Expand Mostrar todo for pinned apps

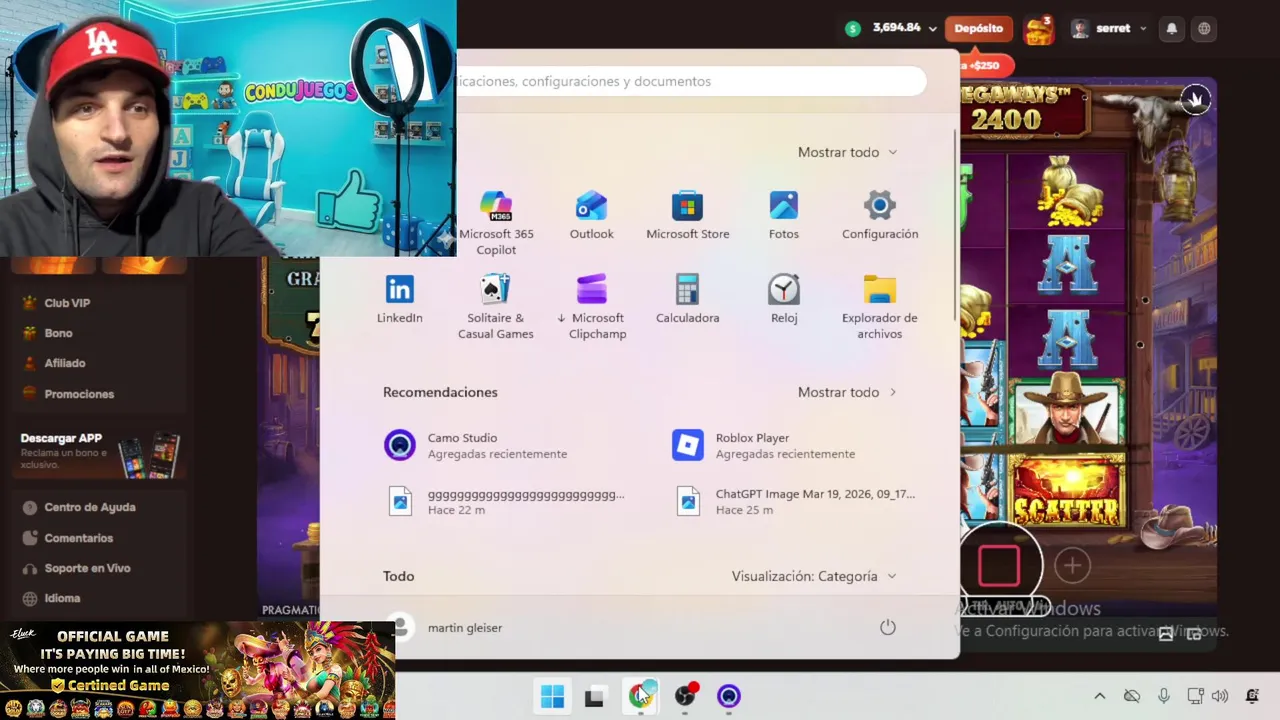tap(847, 152)
